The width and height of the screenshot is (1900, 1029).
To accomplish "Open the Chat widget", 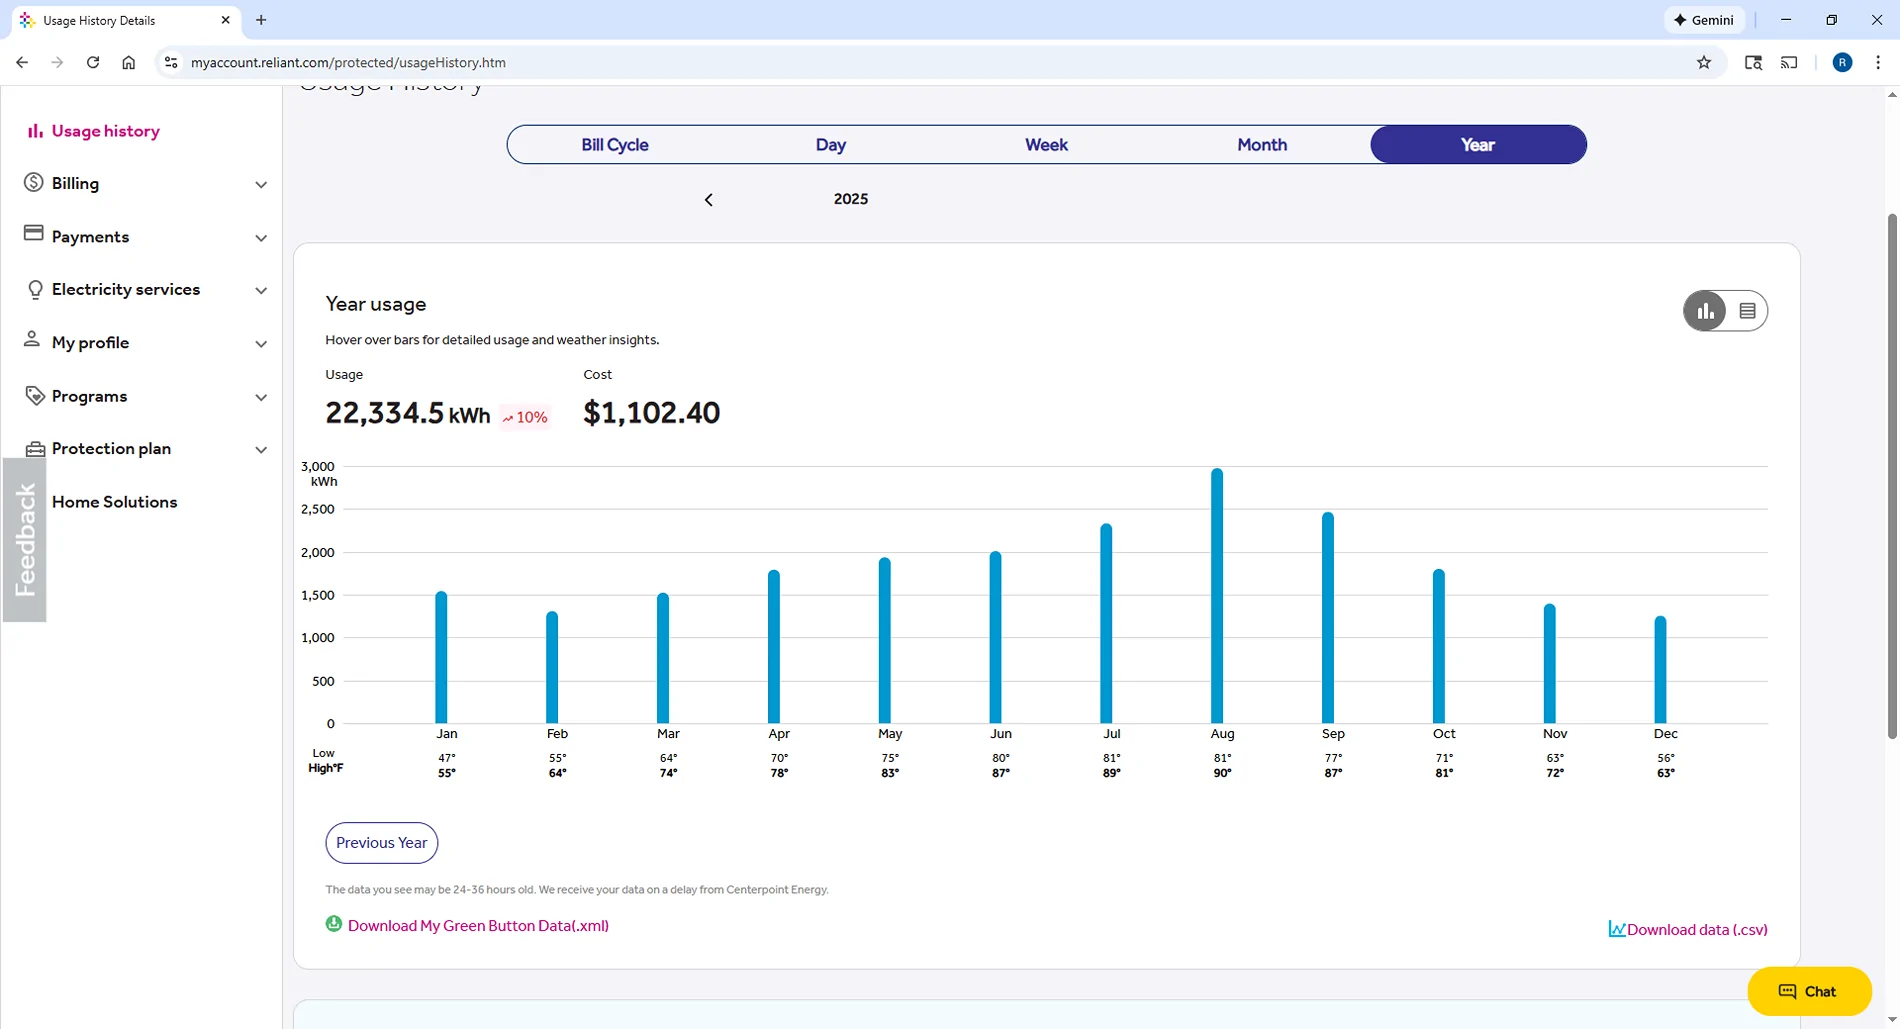I will click(1808, 992).
